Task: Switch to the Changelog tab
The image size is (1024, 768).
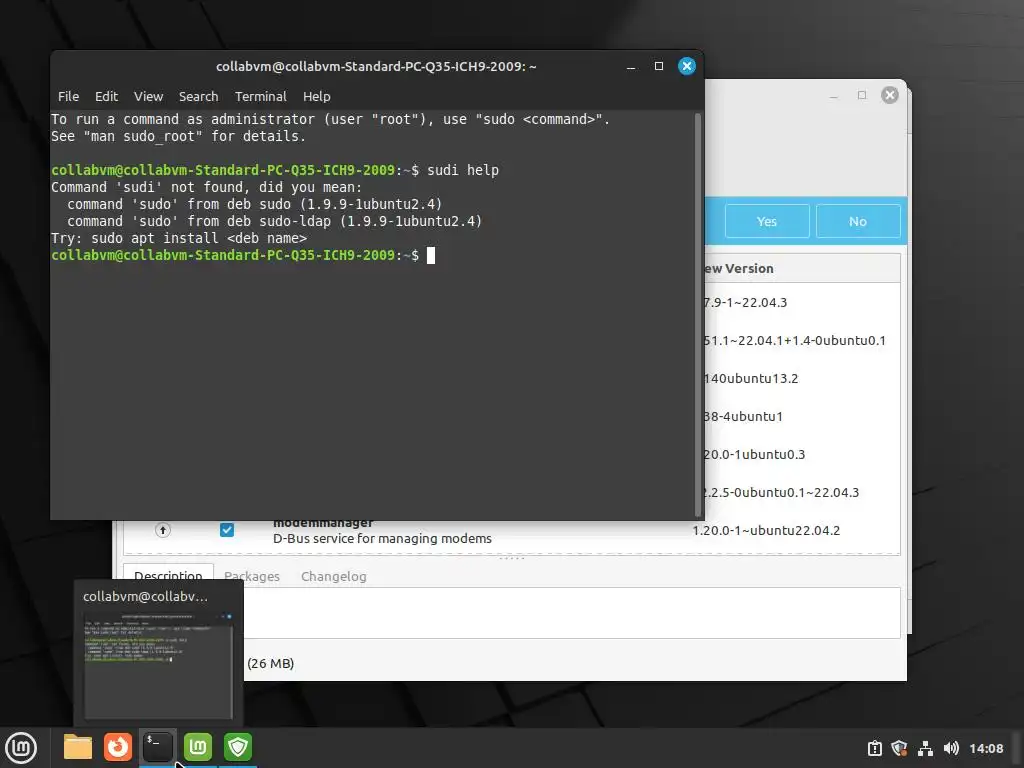Action: (334, 576)
